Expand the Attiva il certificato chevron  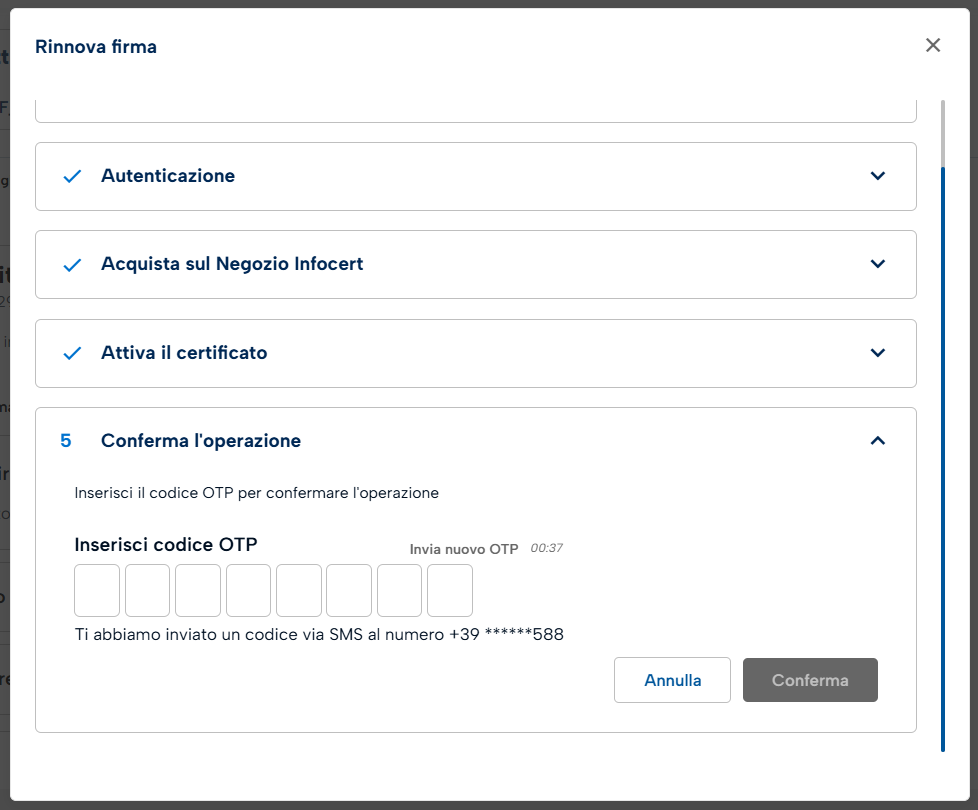tap(877, 353)
